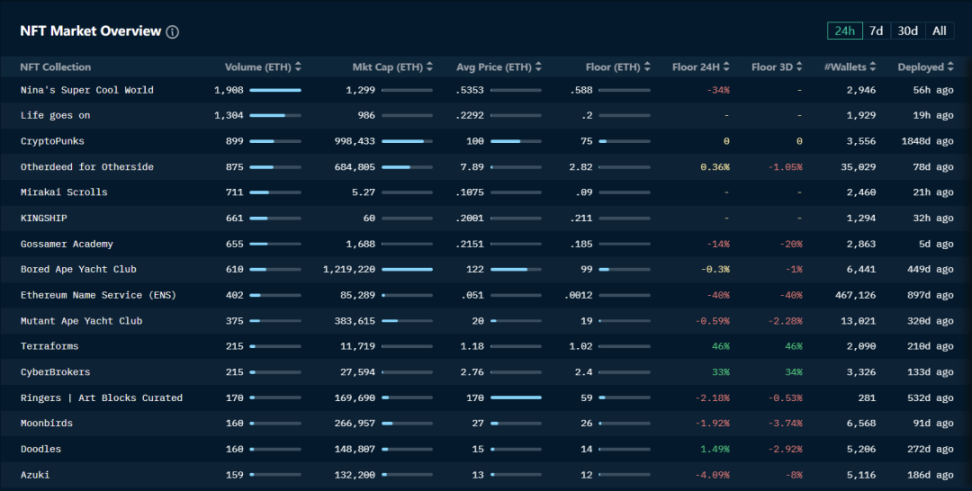Sort by Mkt Cap (ETH) arrows
972x491 pixels.
point(430,67)
